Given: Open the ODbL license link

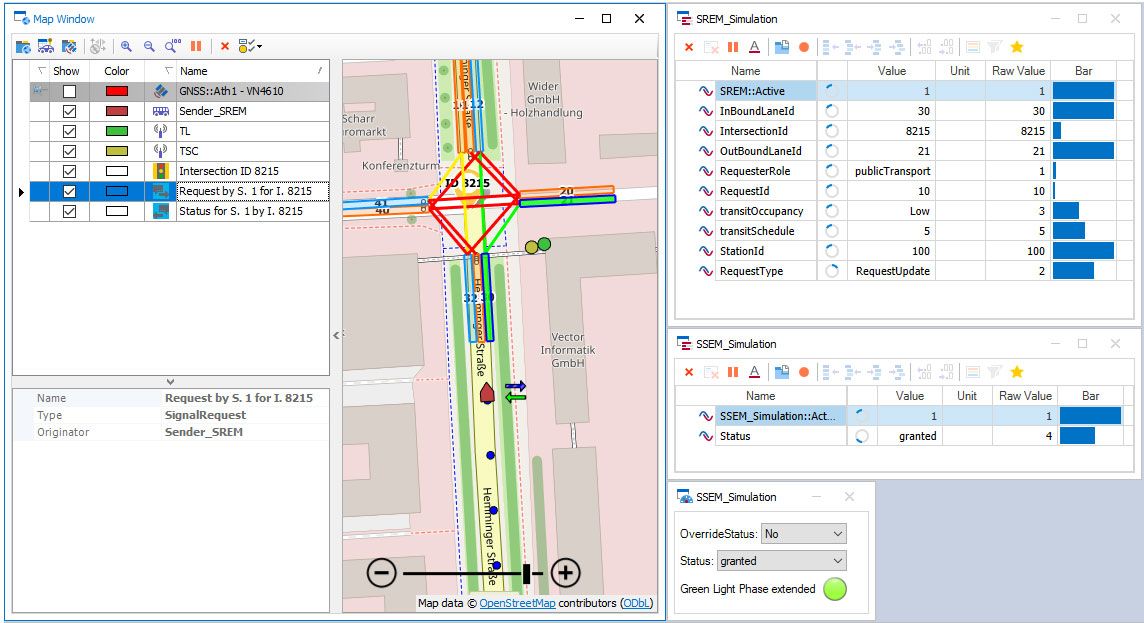Looking at the screenshot, I should (x=637, y=603).
